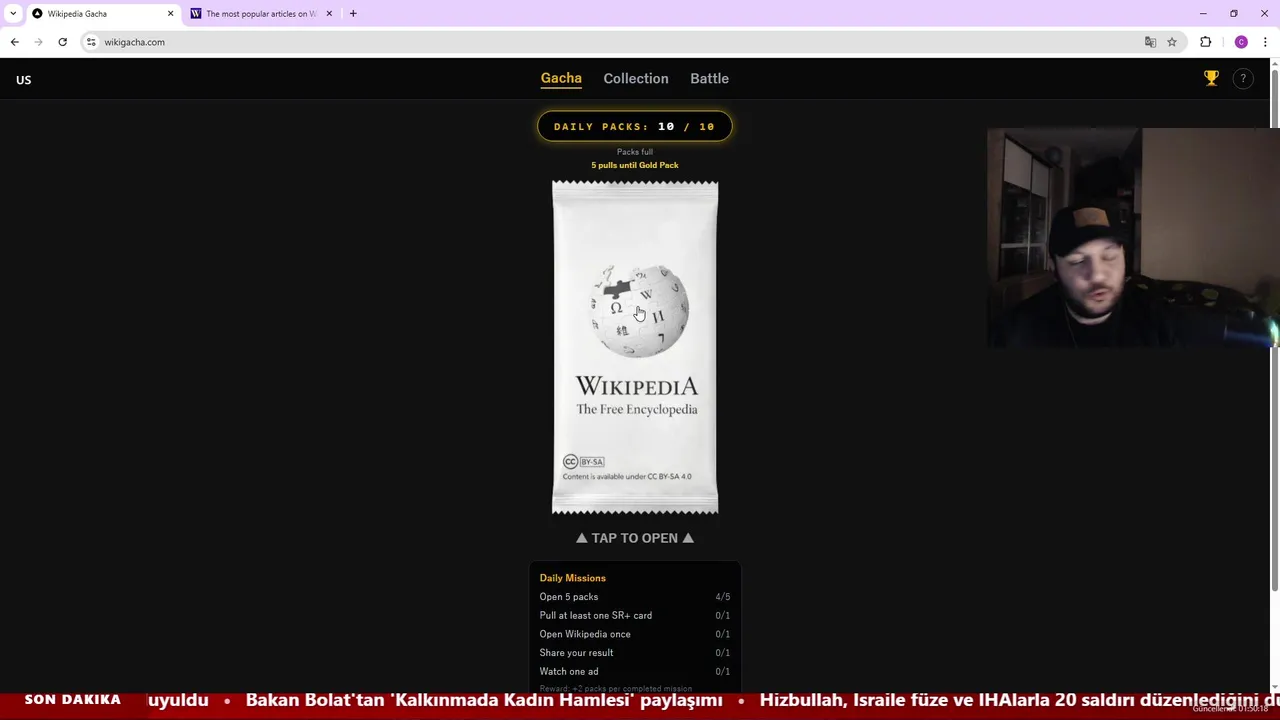Click the Daily Missions heading
Viewport: 1280px width, 720px height.
point(573,578)
